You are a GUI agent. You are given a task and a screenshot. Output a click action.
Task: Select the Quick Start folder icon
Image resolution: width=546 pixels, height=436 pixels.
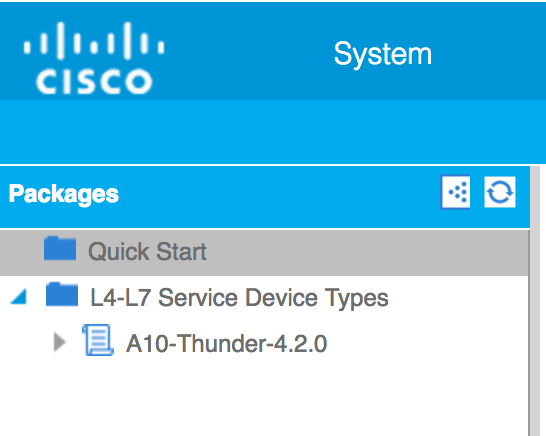click(x=60, y=248)
